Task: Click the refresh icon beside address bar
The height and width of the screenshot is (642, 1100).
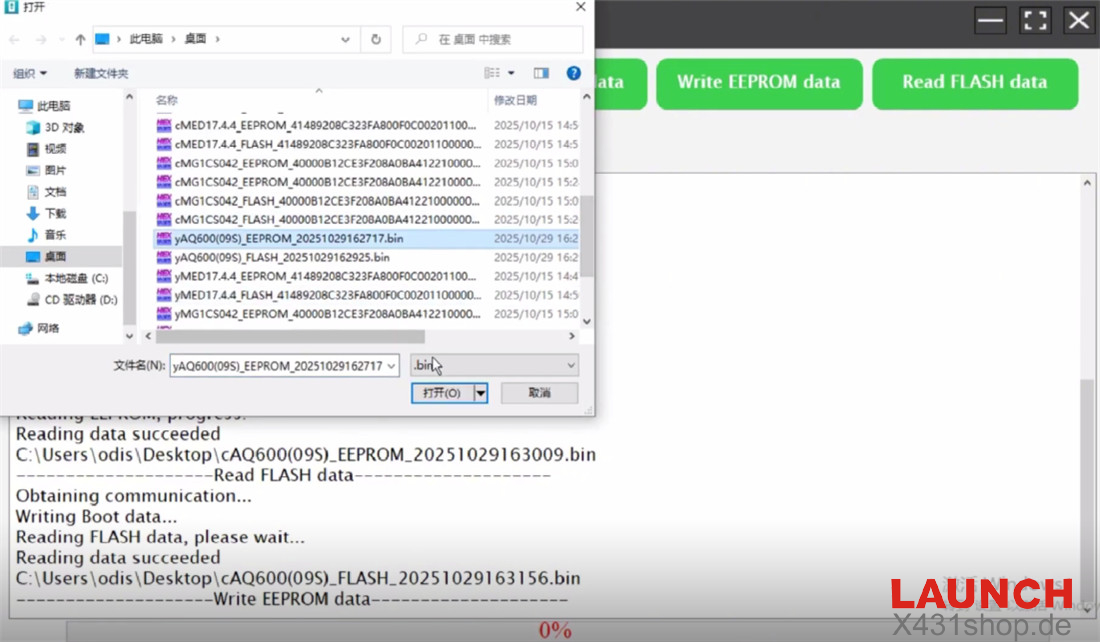Action: [375, 39]
